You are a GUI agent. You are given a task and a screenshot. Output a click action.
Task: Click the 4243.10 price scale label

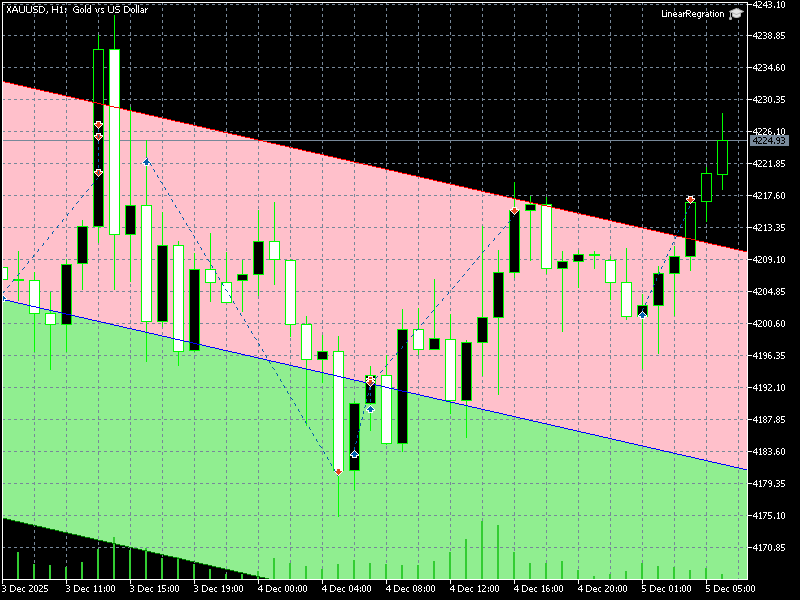click(x=769, y=5)
